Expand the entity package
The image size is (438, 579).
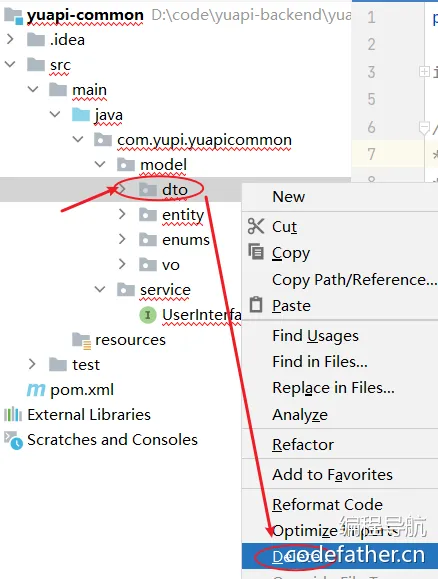(122, 214)
